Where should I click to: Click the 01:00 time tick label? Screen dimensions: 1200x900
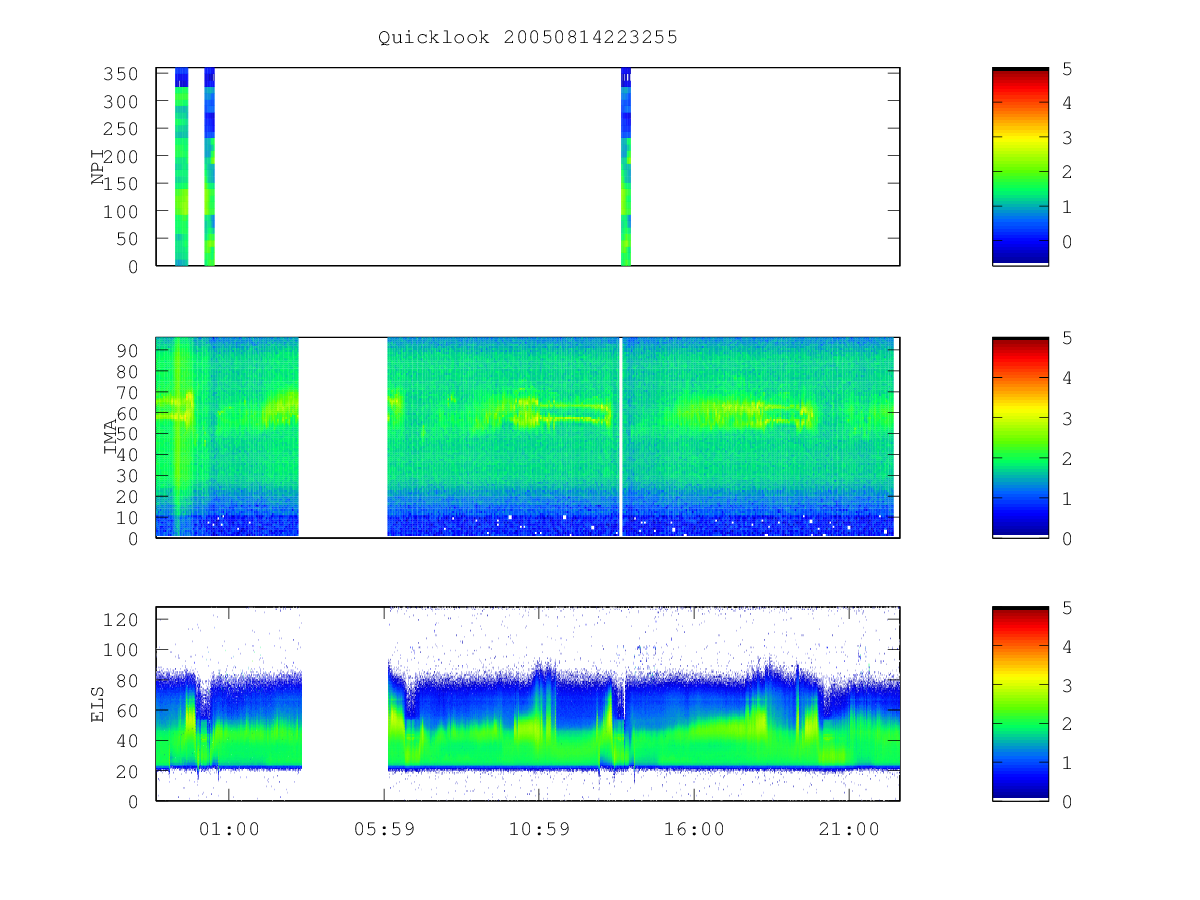pyautogui.click(x=229, y=829)
